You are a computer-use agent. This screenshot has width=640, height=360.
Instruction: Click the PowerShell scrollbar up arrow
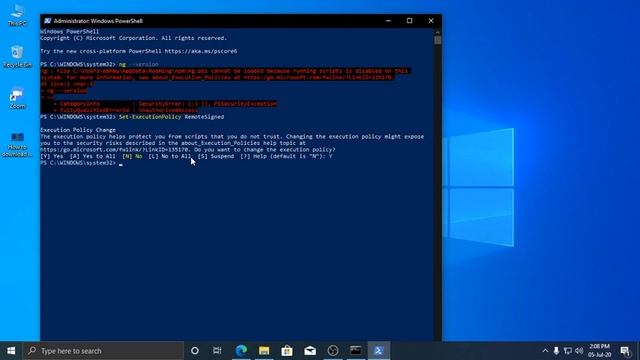pyautogui.click(x=438, y=32)
